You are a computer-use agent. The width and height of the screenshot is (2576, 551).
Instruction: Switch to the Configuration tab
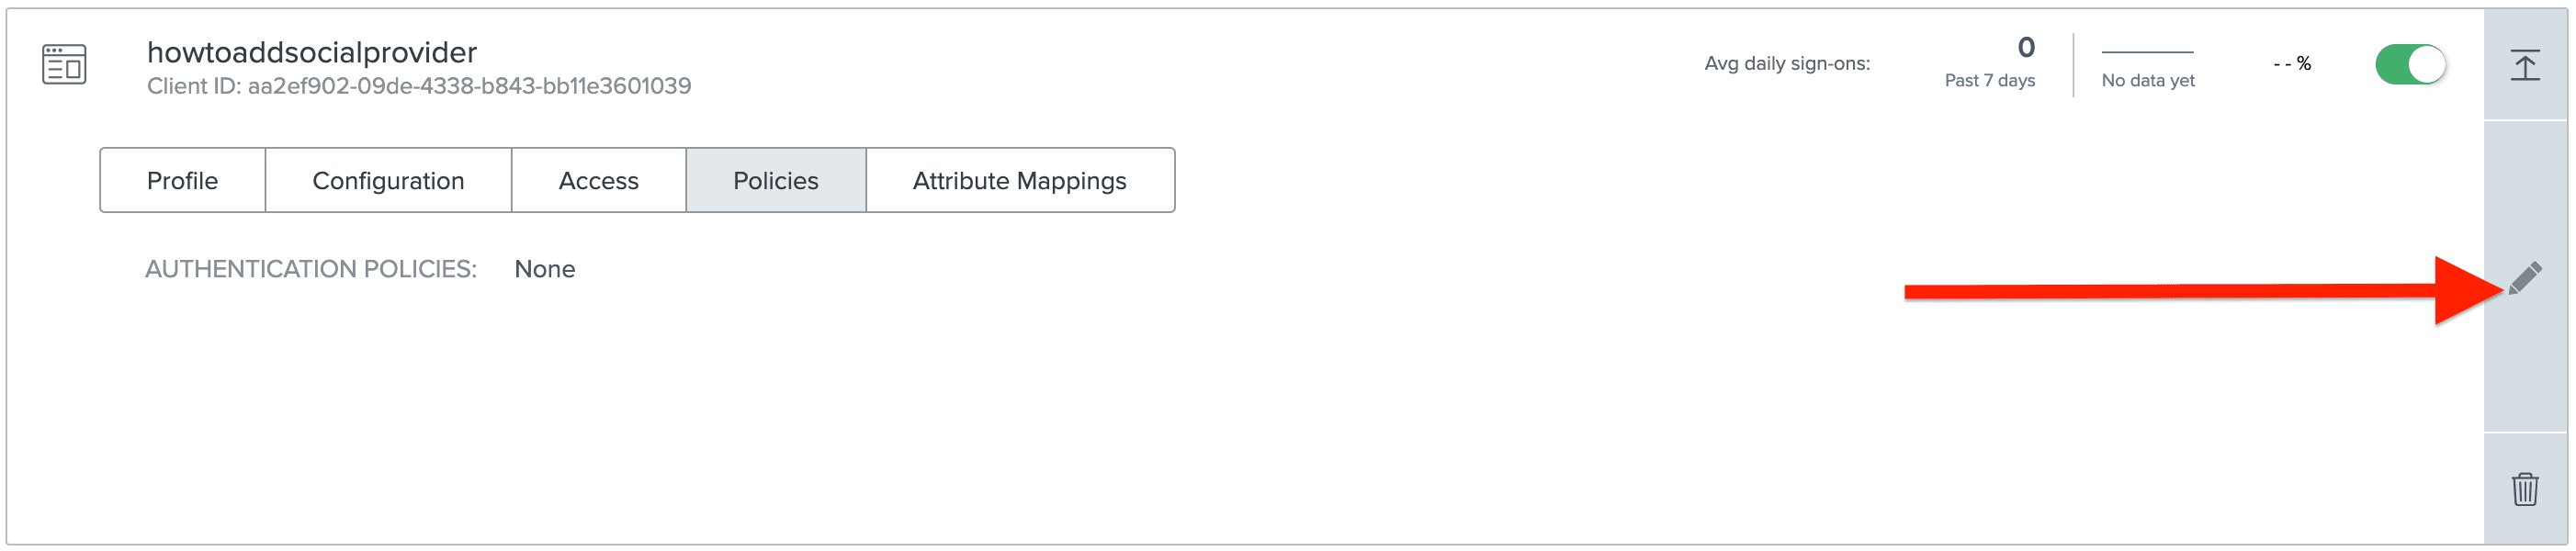pos(388,181)
